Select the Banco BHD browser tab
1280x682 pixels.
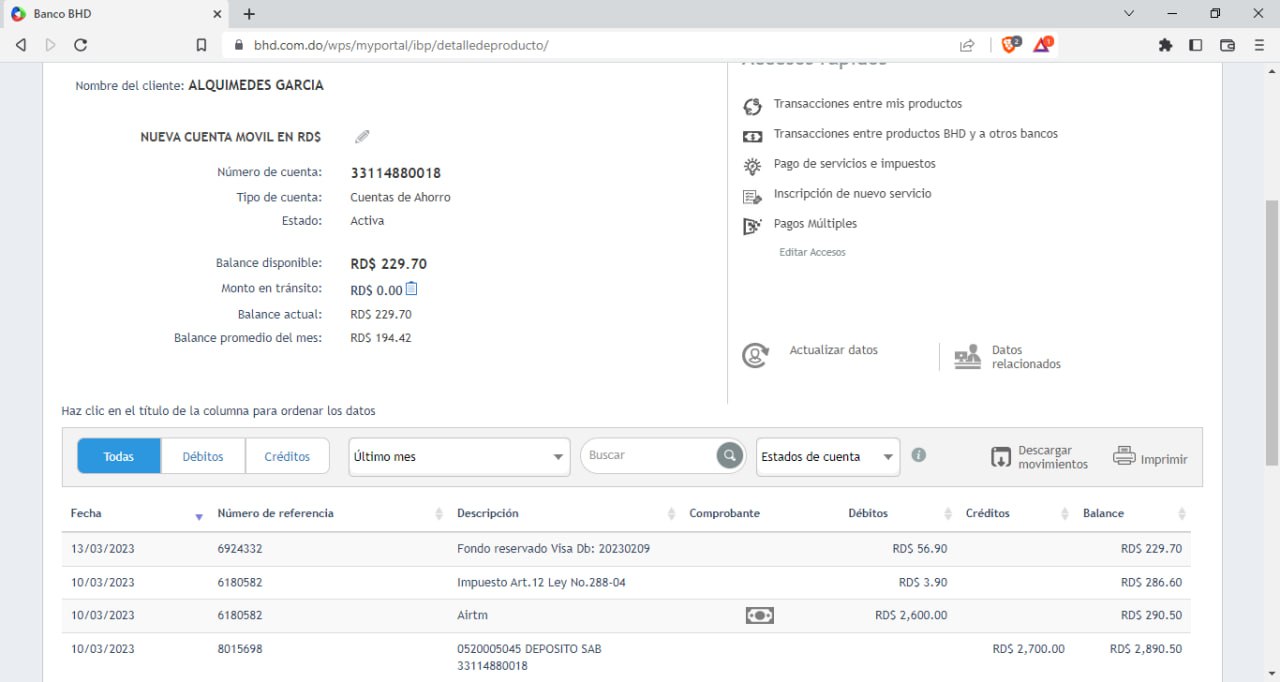coord(110,14)
